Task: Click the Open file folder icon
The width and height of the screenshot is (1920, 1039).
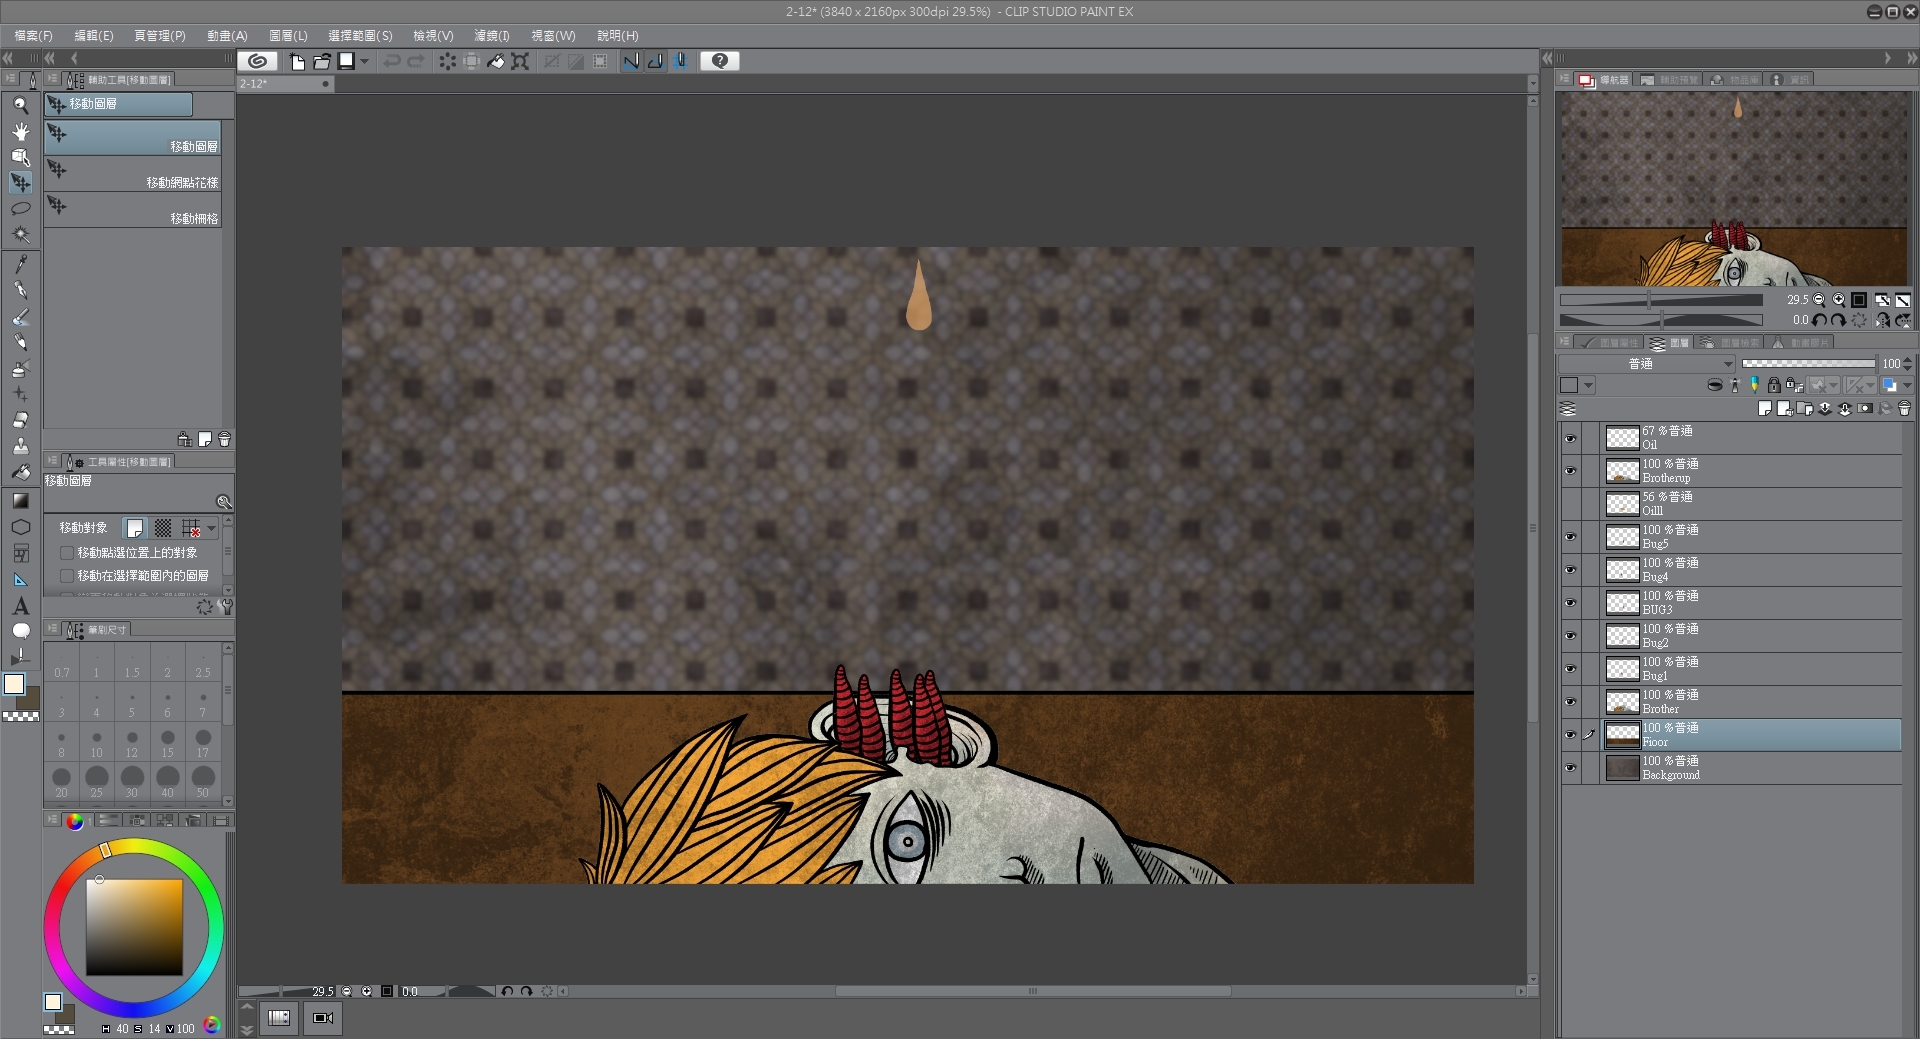Action: (322, 61)
